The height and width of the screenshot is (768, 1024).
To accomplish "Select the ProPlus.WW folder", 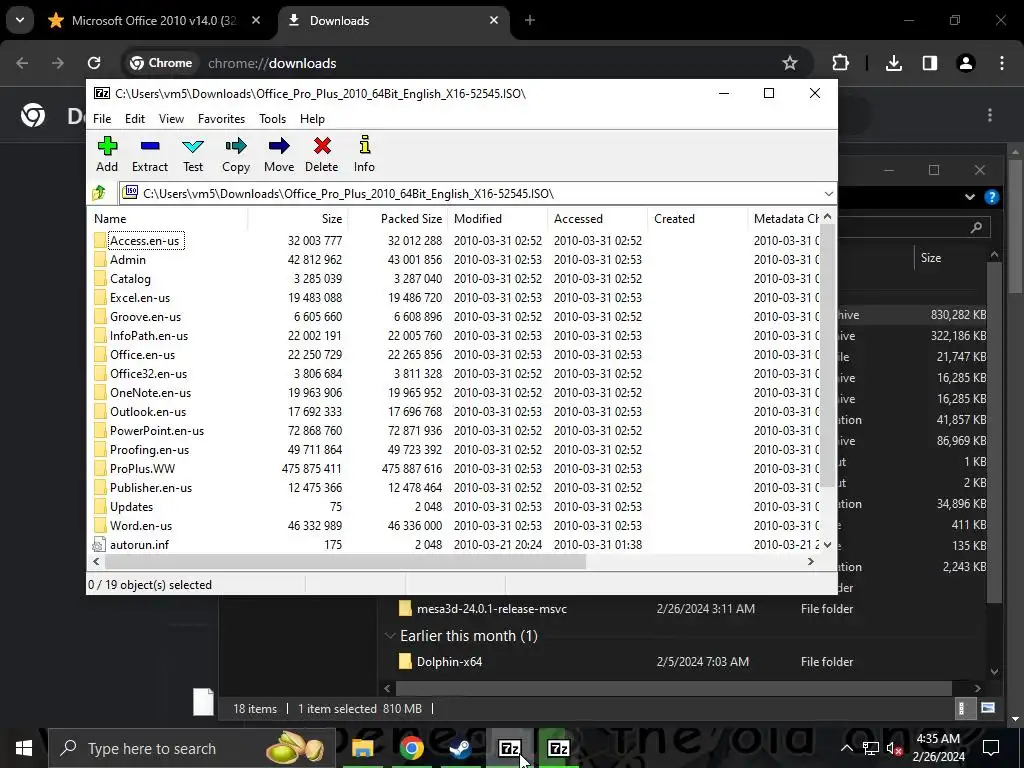I will 142,468.
